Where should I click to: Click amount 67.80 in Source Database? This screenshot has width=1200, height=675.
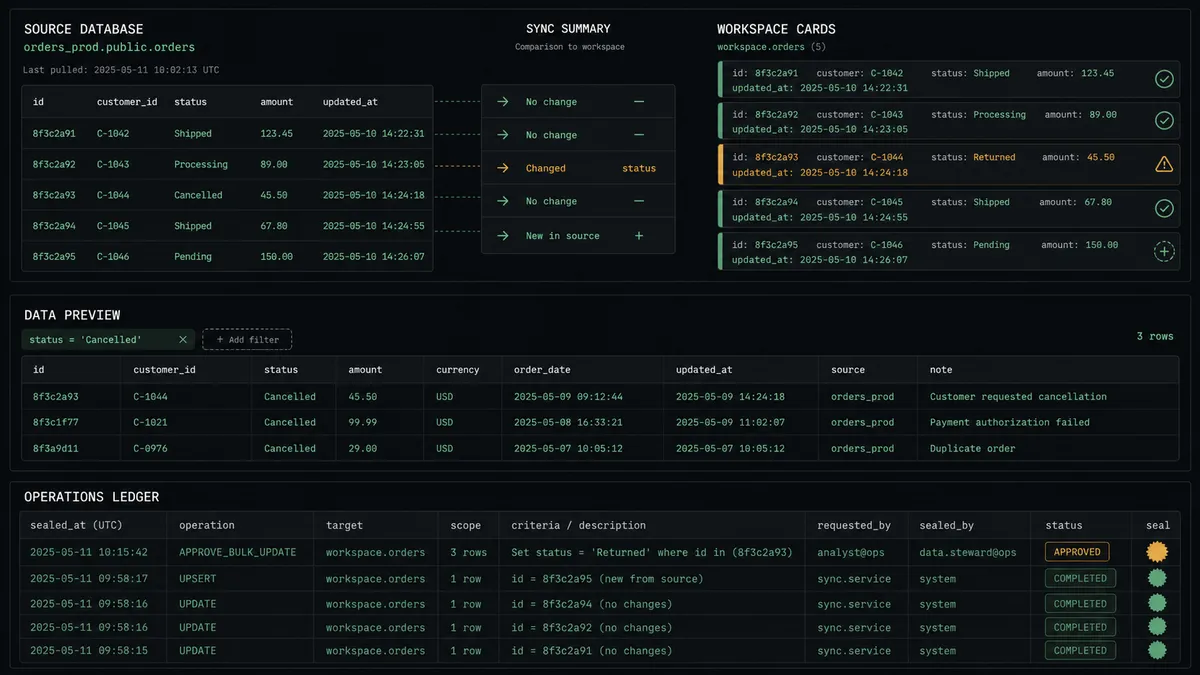(274, 226)
